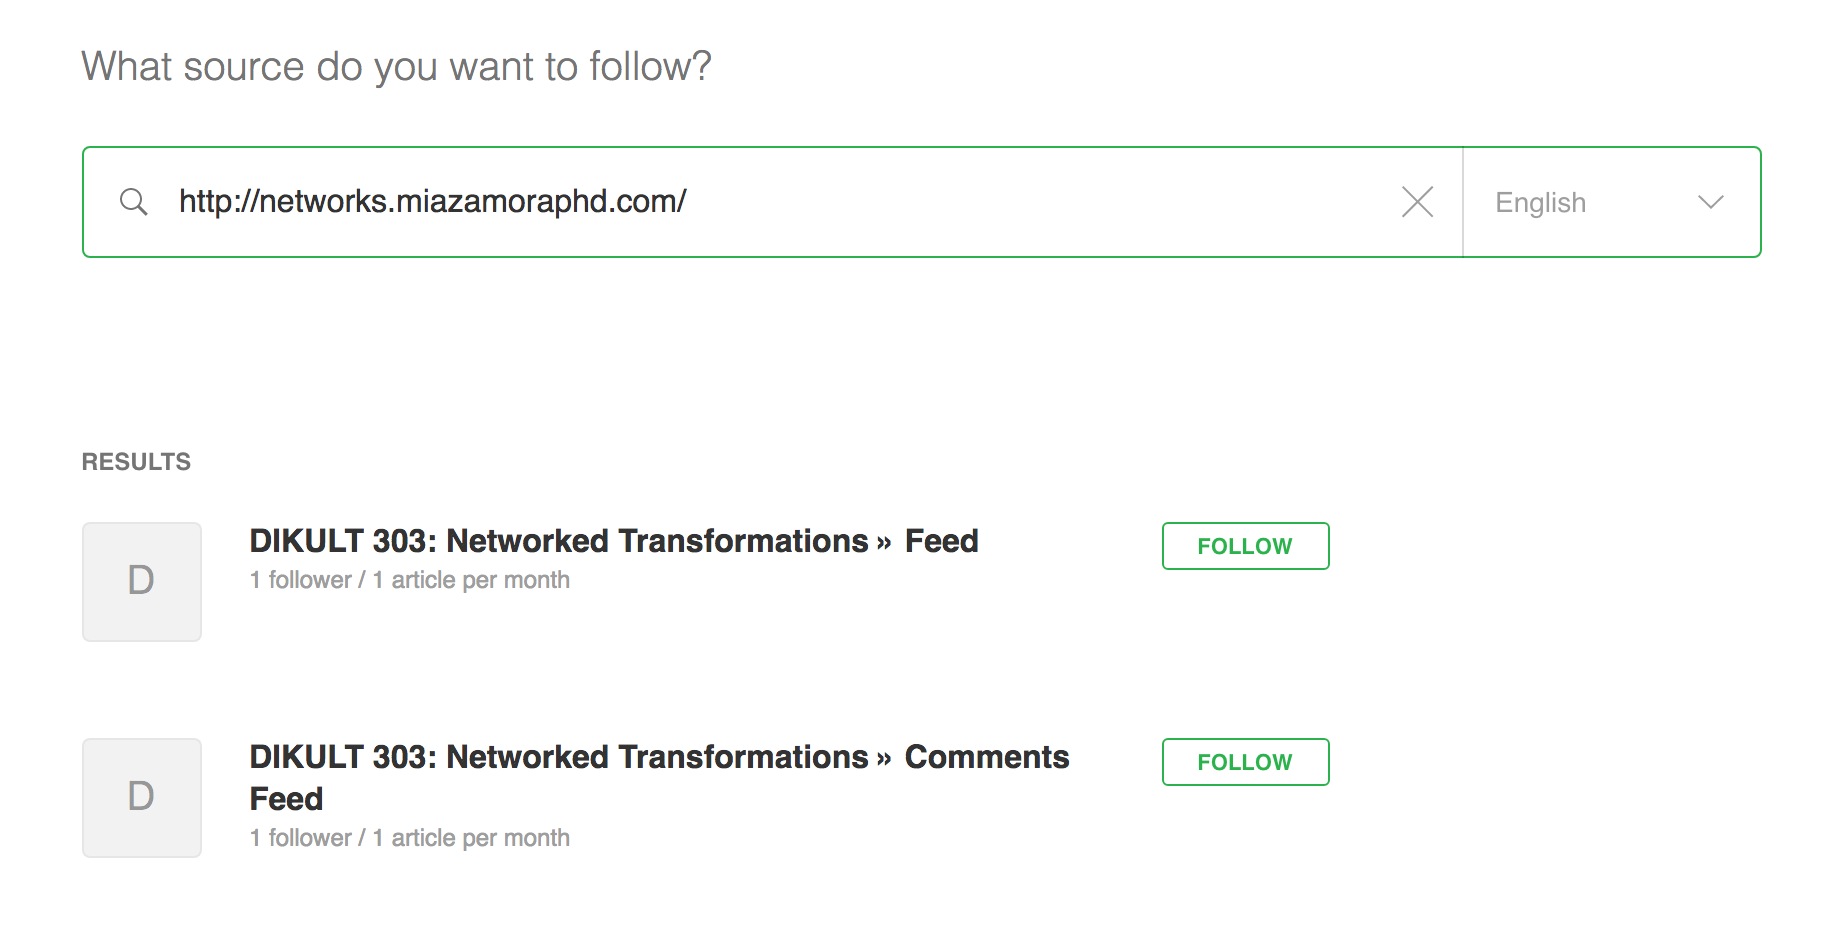The width and height of the screenshot is (1832, 946).
Task: Click the networks.miazamoraphd.com URL text
Action: pos(432,202)
